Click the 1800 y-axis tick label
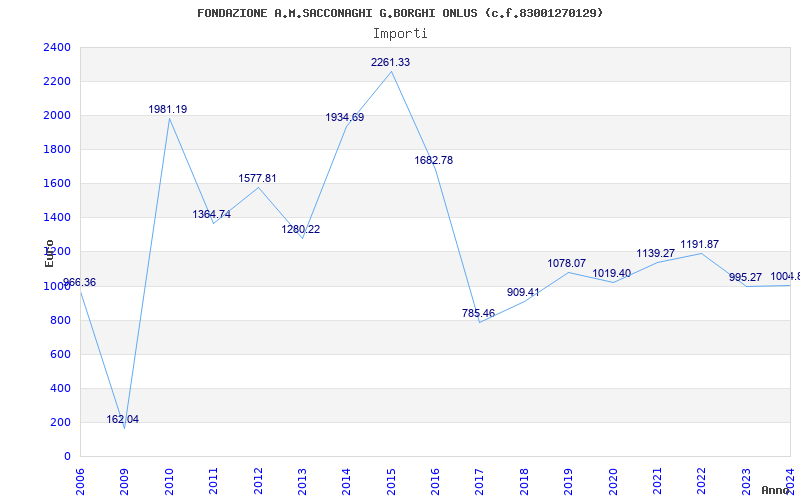This screenshot has height=500, width=800. [x=57, y=149]
